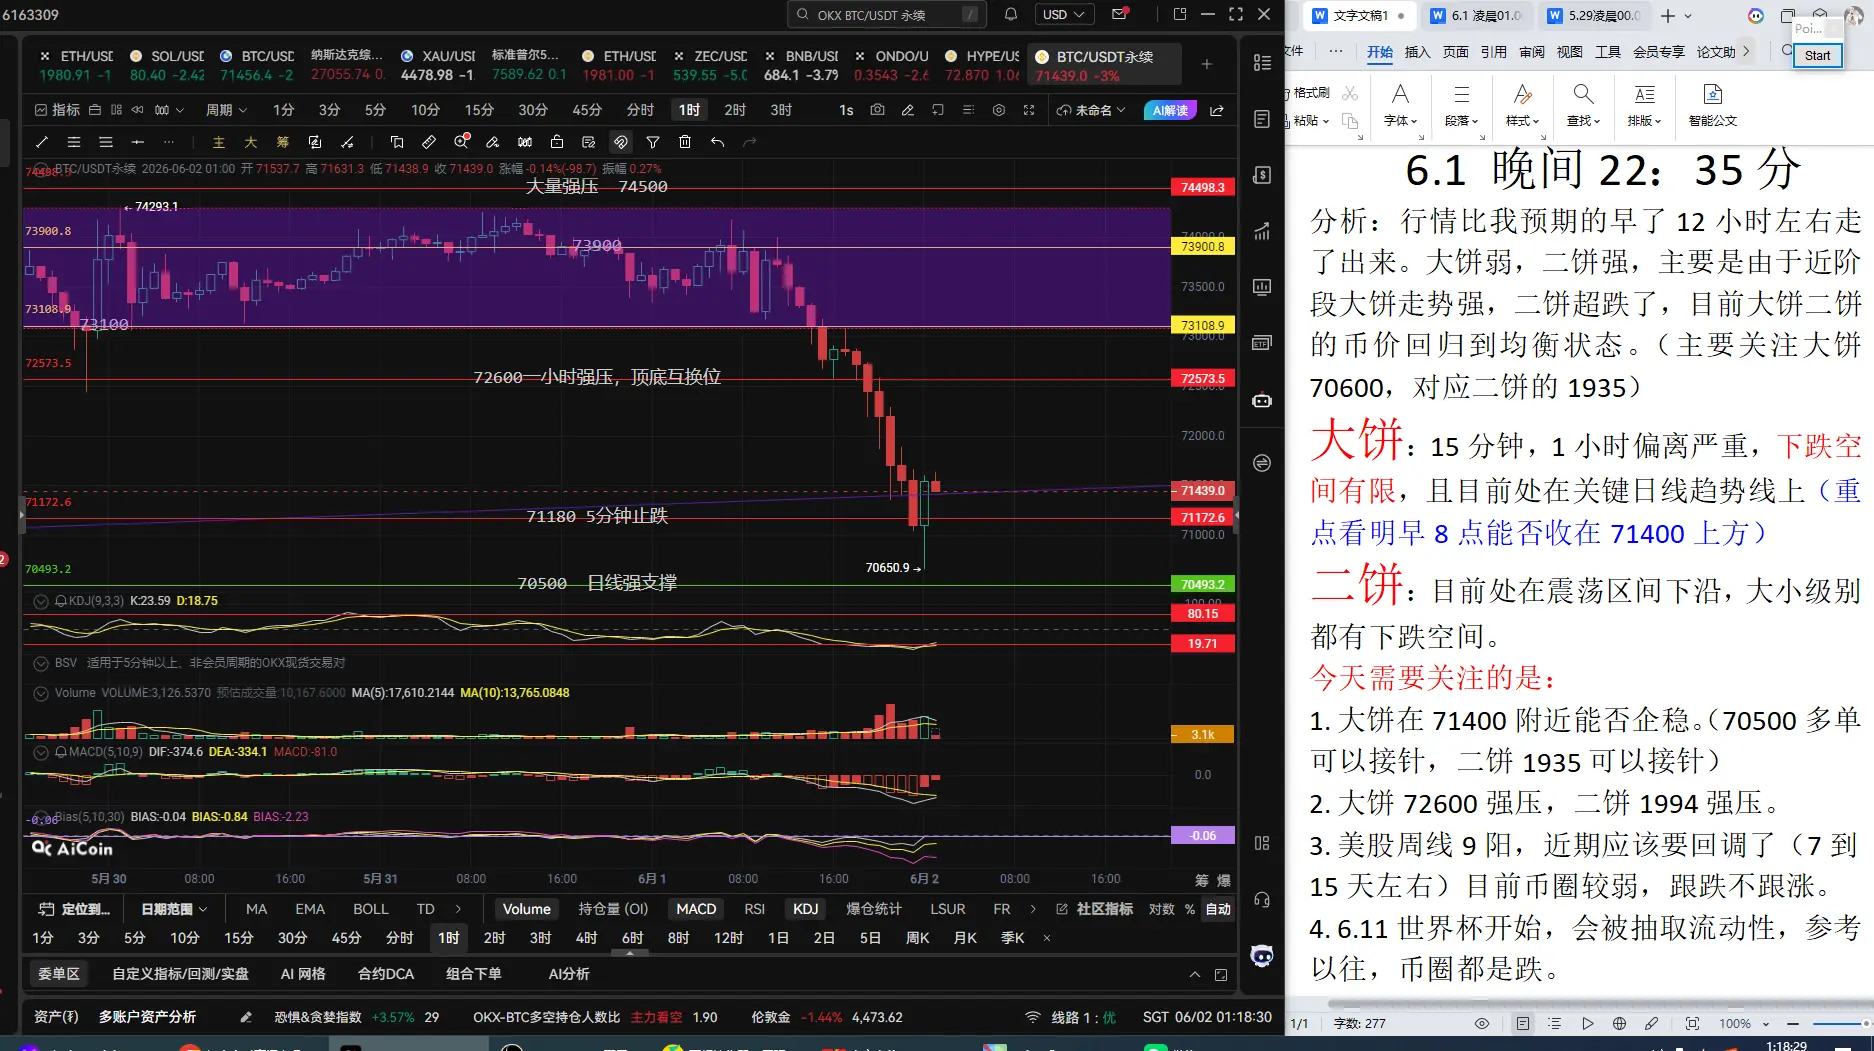Enter fullscreen chart mode icon
The width and height of the screenshot is (1874, 1051).
click(1029, 110)
